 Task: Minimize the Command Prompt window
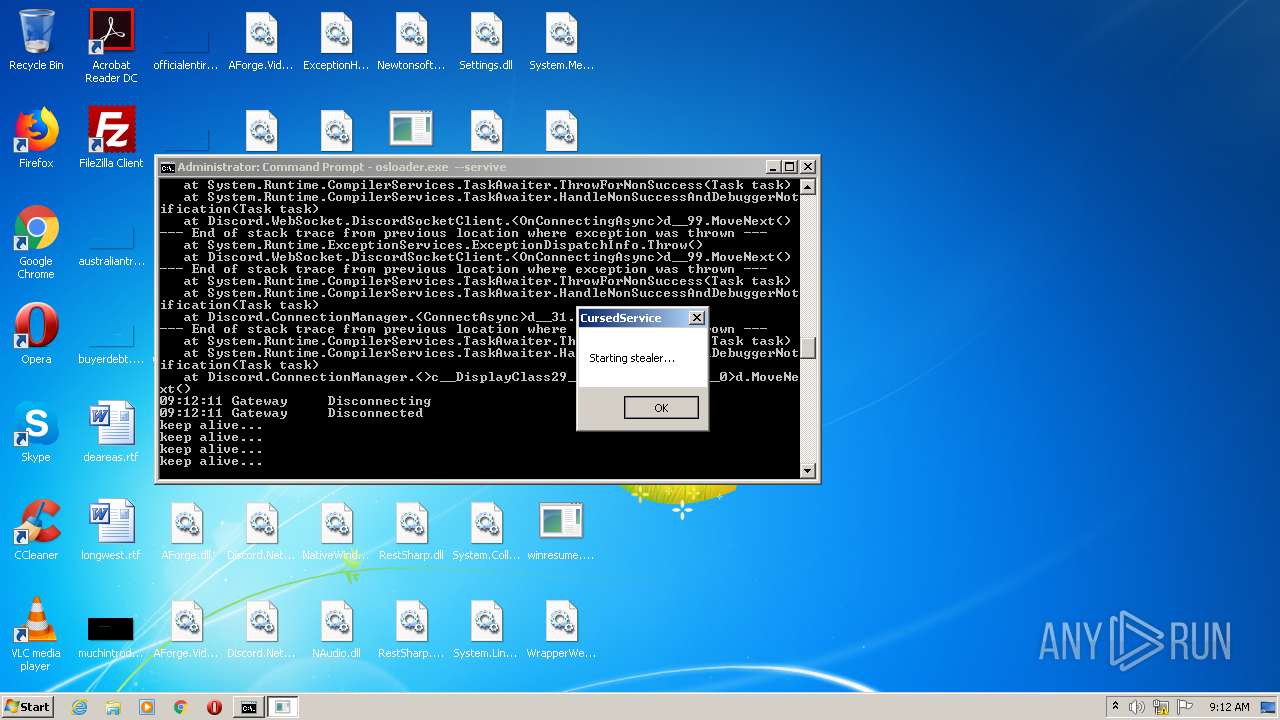(773, 167)
